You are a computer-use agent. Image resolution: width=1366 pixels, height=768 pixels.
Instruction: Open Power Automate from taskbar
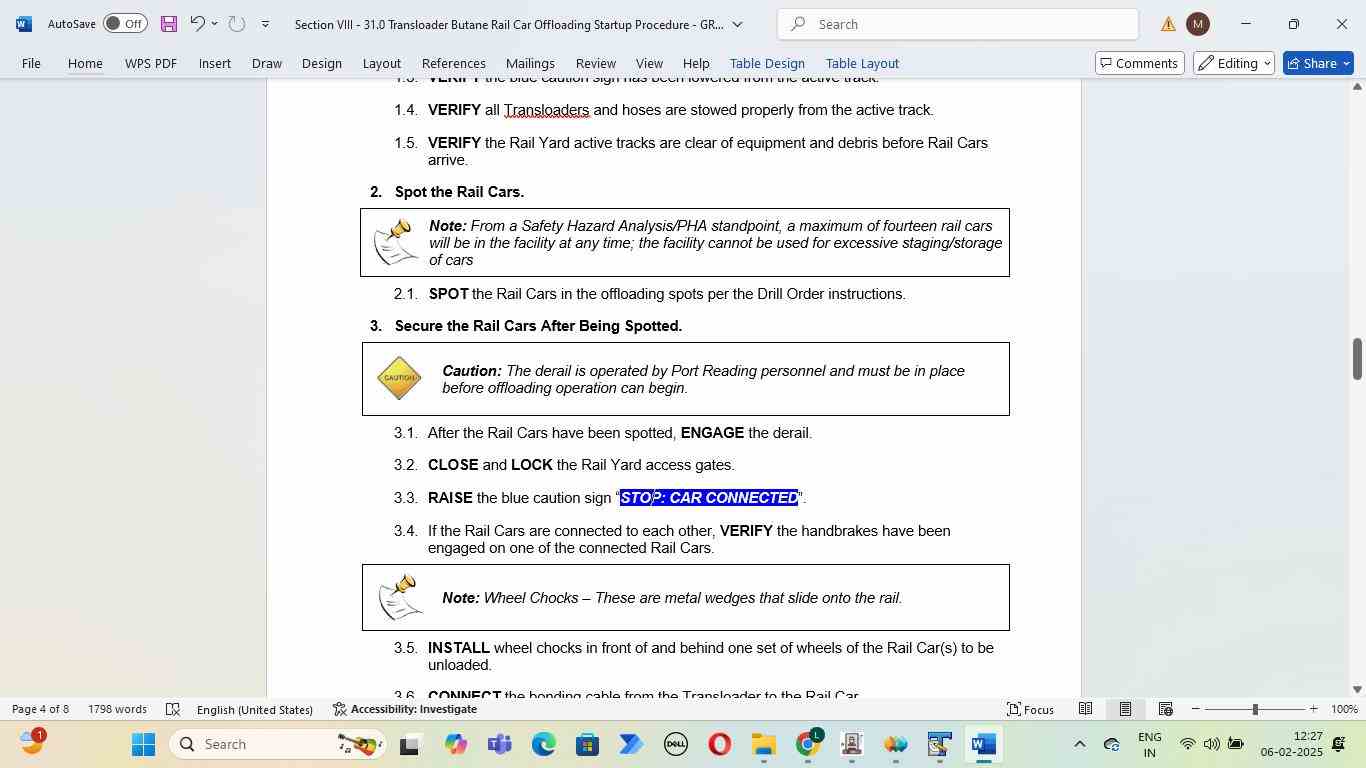point(632,745)
